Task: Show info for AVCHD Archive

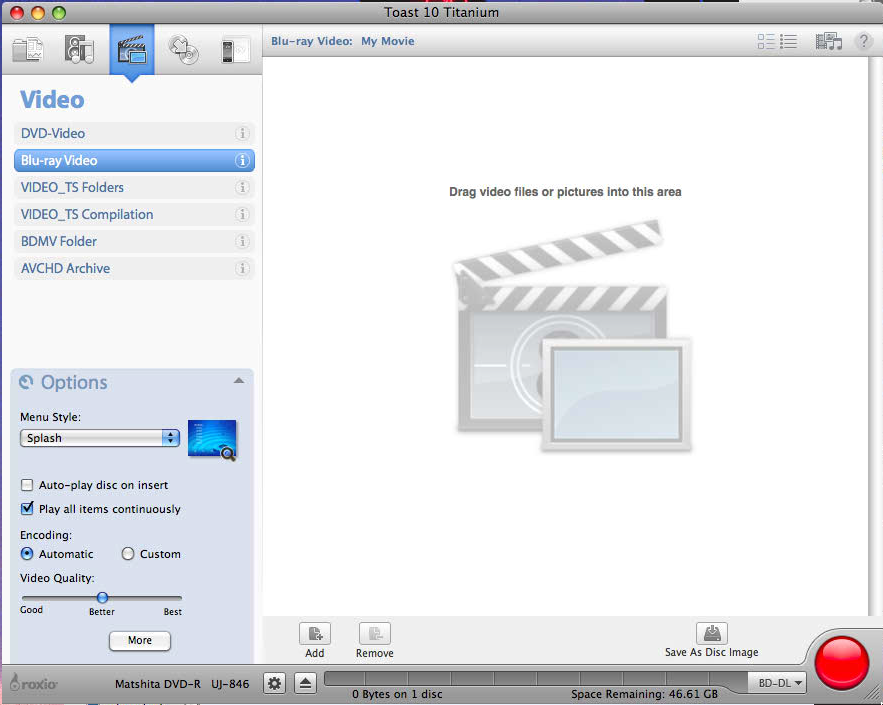Action: pos(242,269)
